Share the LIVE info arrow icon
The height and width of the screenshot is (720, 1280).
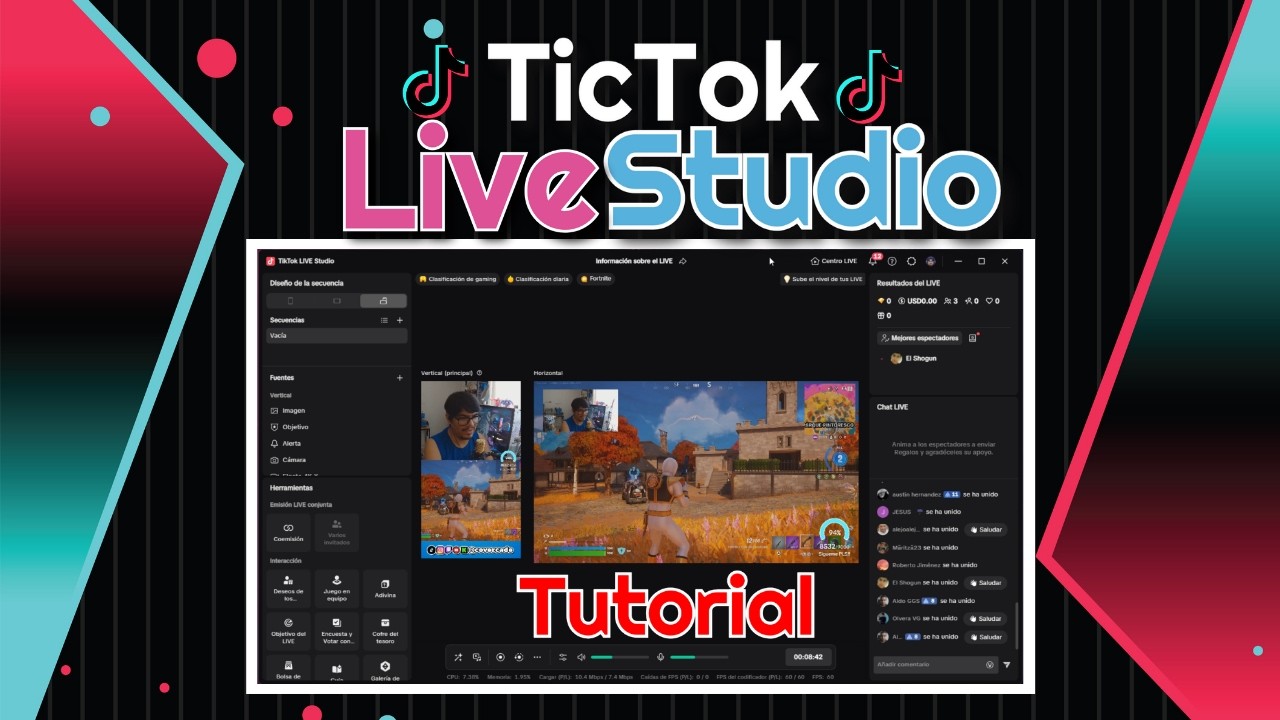(x=683, y=261)
